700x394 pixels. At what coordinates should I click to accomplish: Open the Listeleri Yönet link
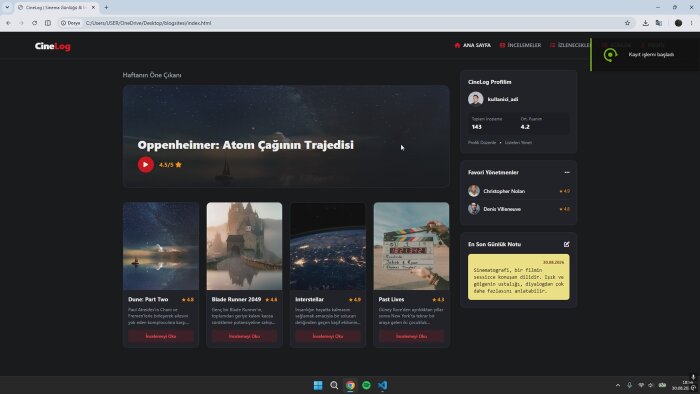pyautogui.click(x=518, y=142)
